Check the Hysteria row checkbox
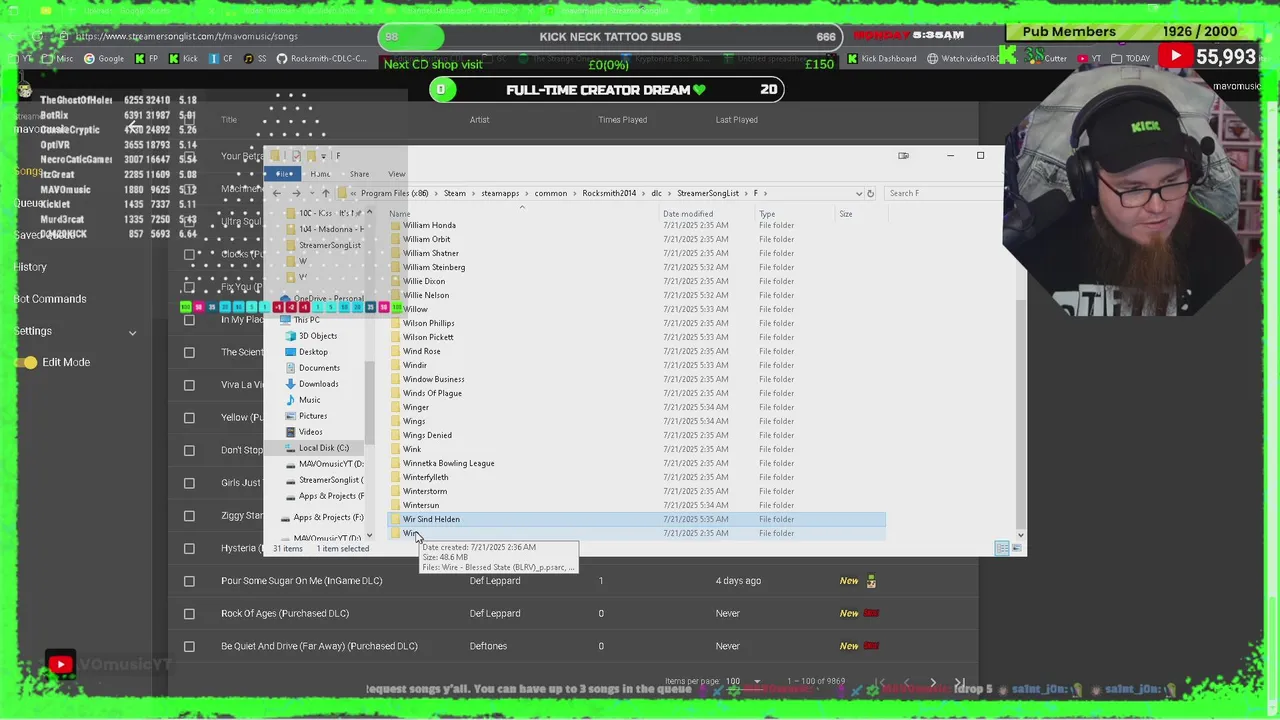Screen dimensions: 1280x720 tap(189, 548)
